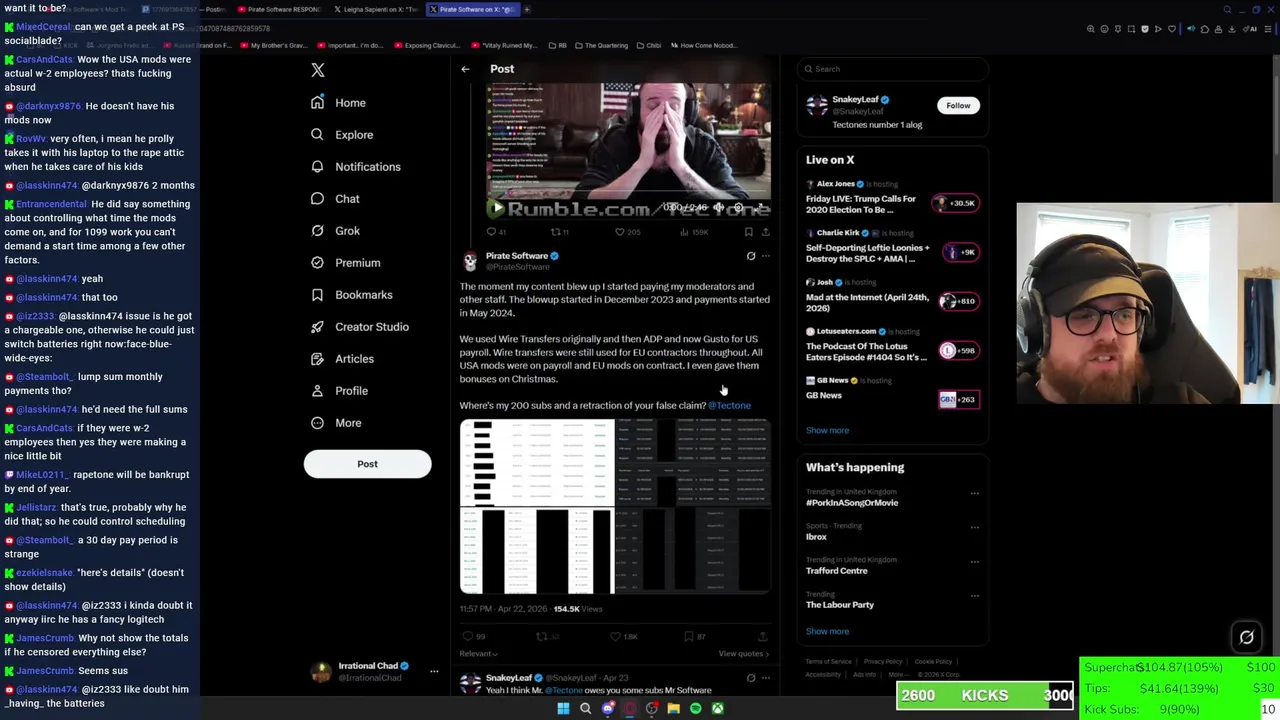Viewport: 1280px width, 720px height.
Task: Open Notifications in the X sidebar
Action: (x=355, y=167)
